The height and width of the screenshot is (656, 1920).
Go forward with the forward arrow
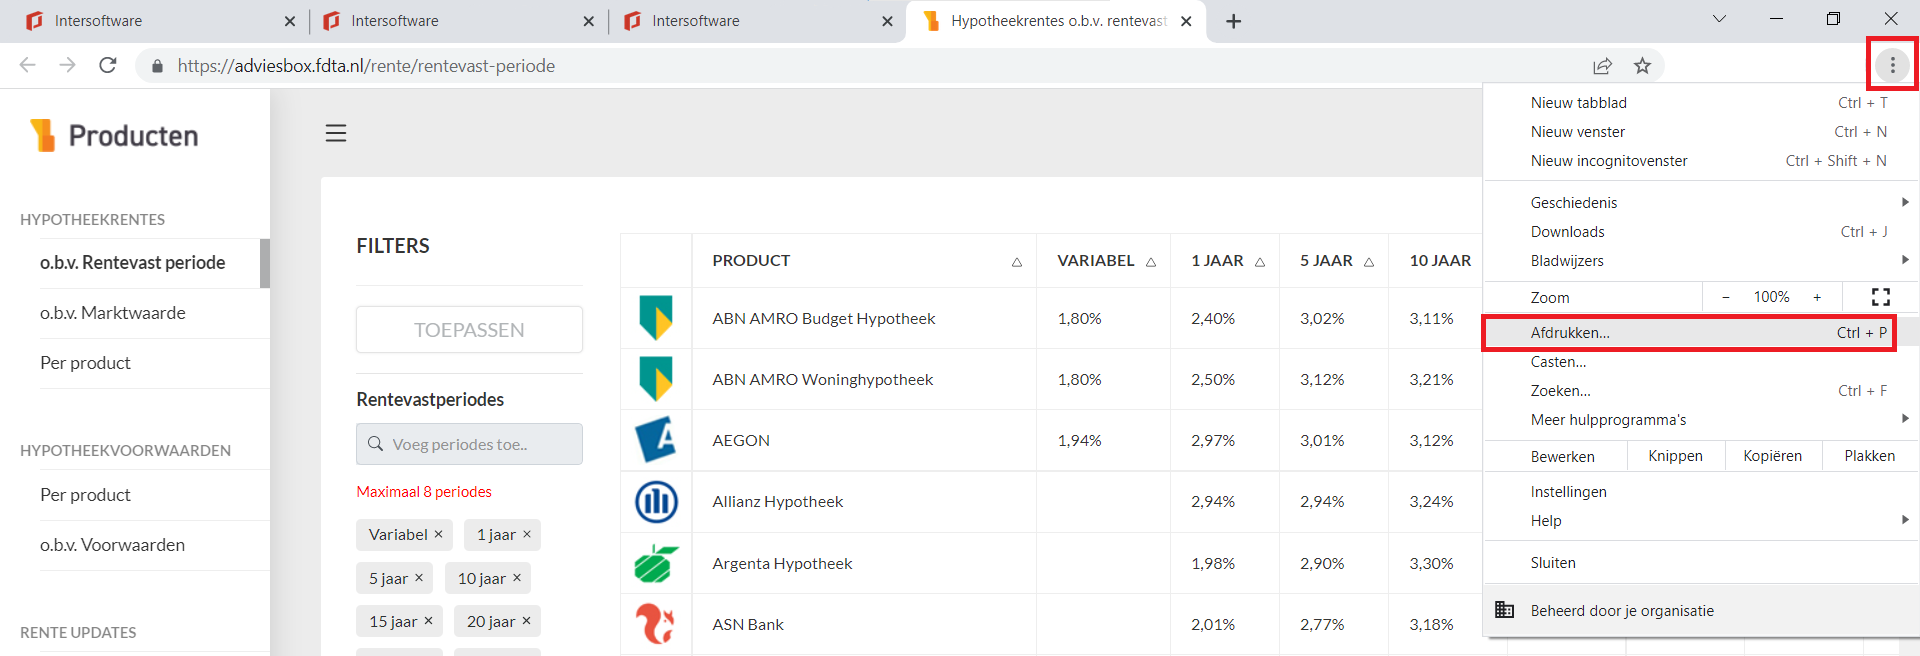[x=67, y=65]
